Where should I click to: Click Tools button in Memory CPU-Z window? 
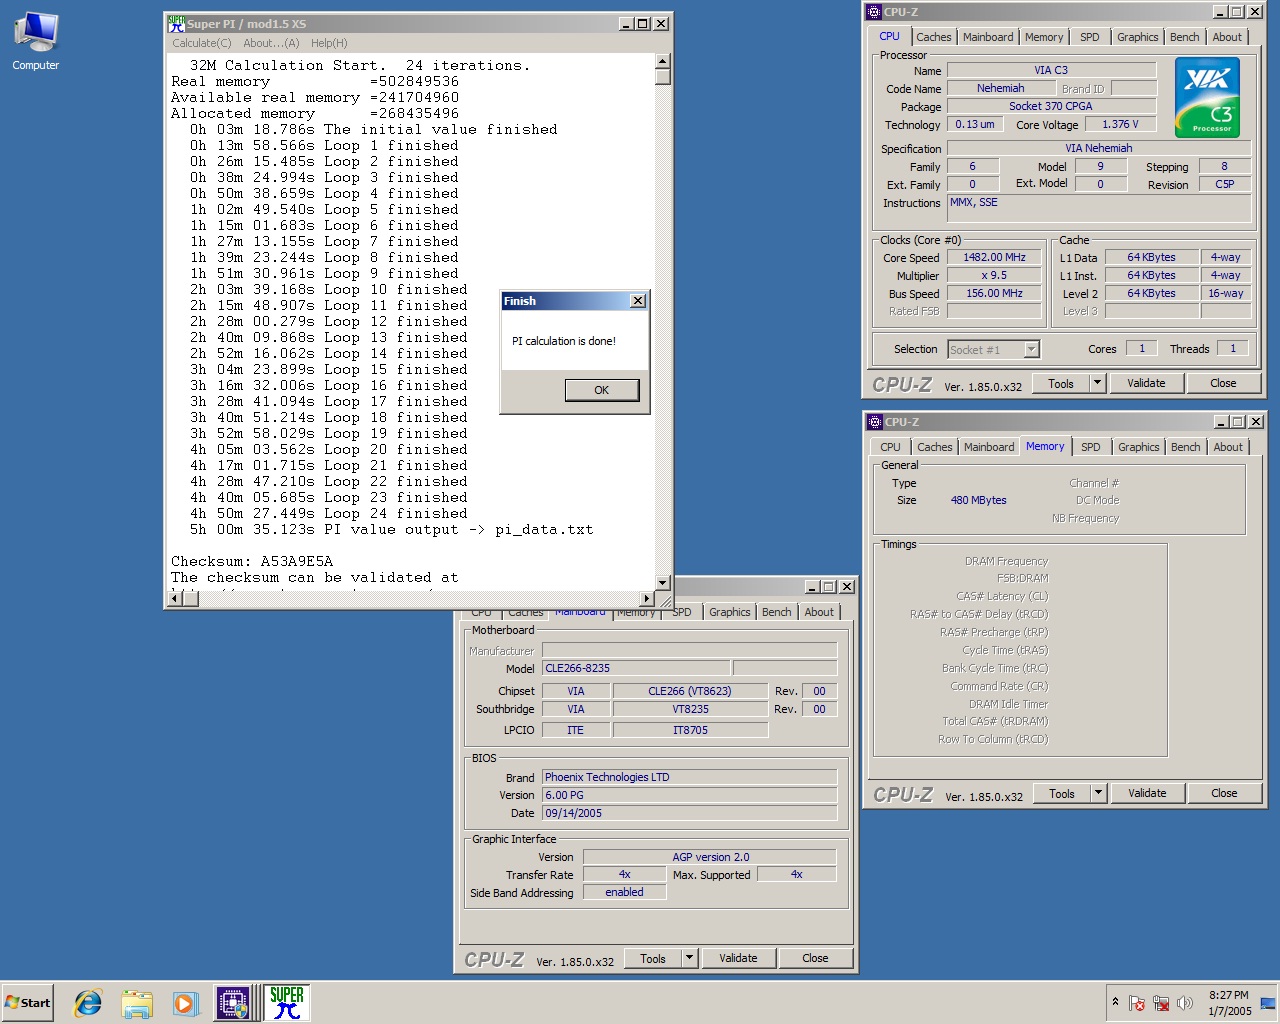click(x=1062, y=793)
